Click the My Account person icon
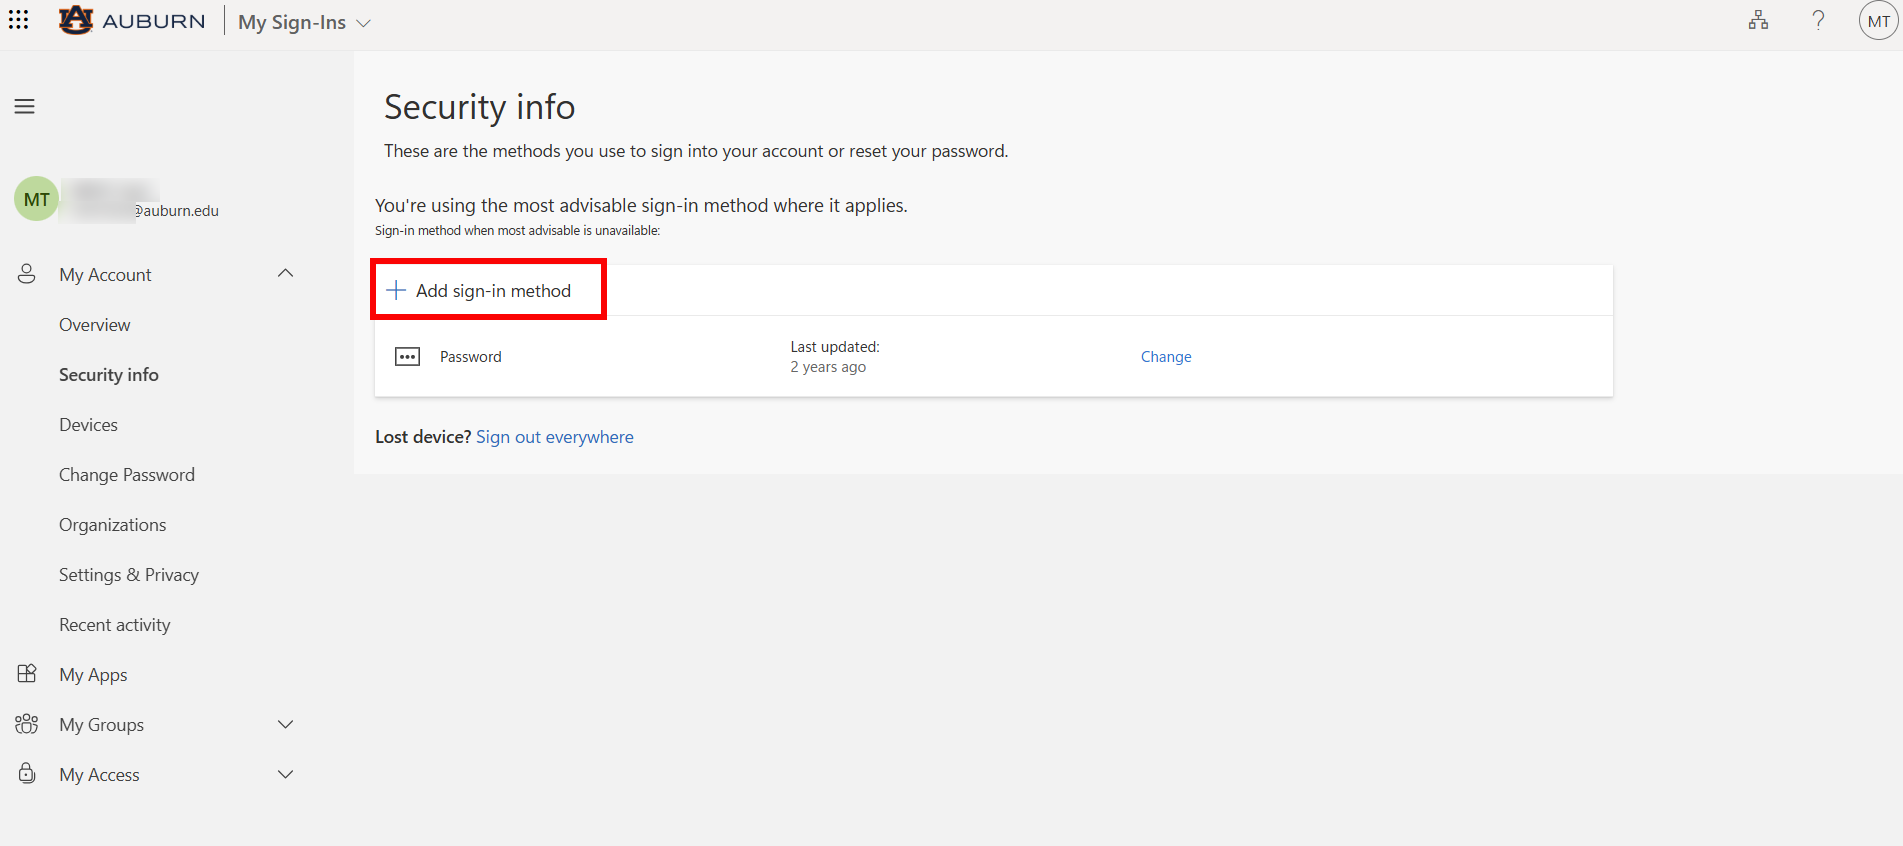Viewport: 1903px width, 846px height. click(27, 274)
